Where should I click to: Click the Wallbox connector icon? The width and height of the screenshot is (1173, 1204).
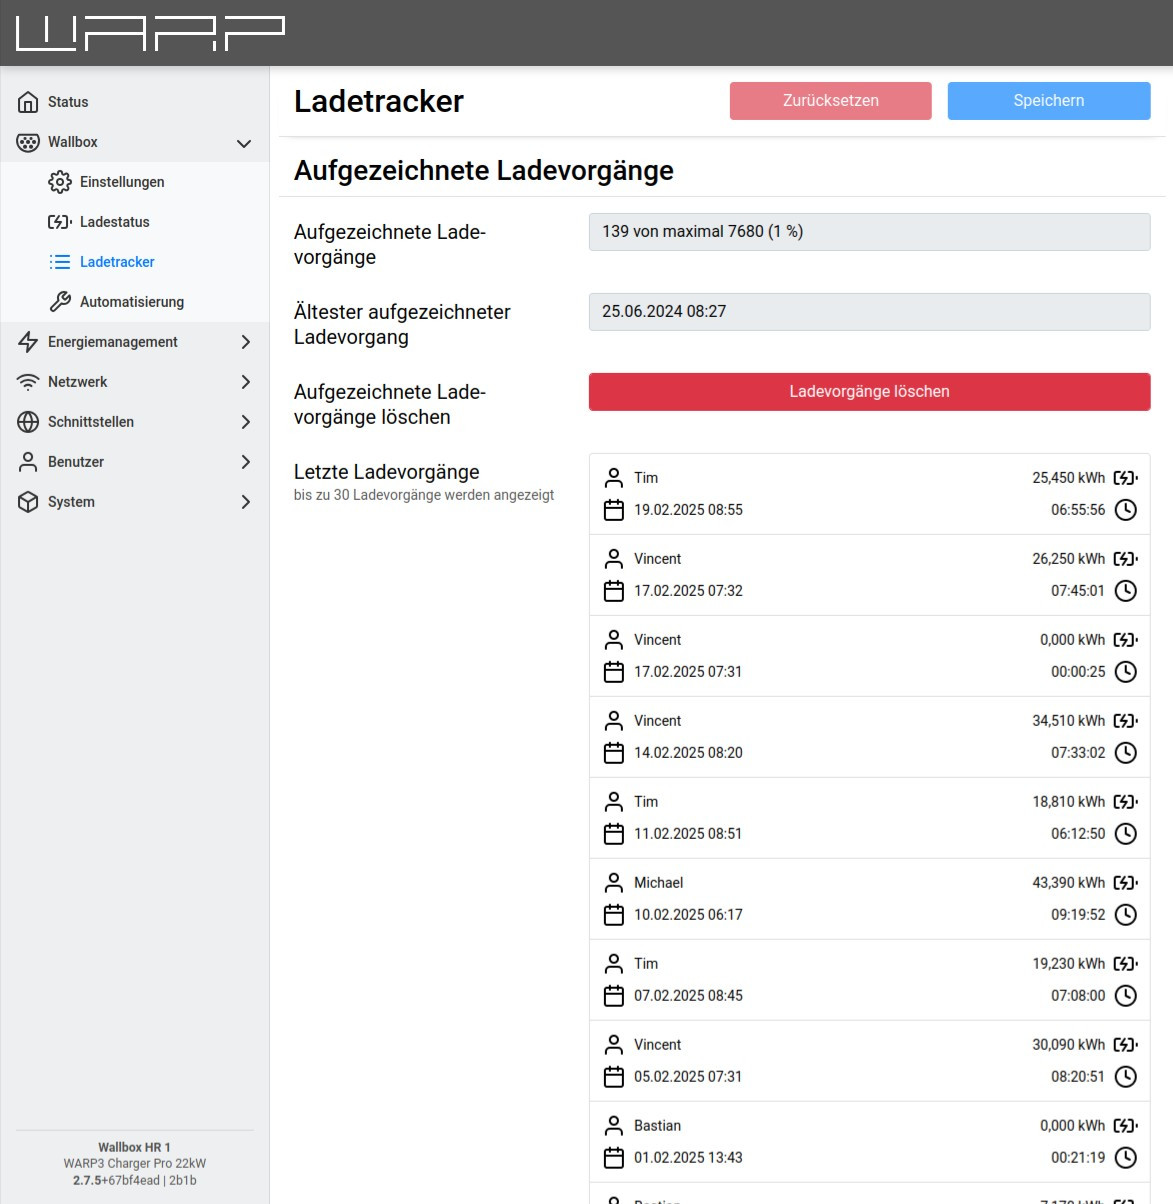[x=28, y=142]
